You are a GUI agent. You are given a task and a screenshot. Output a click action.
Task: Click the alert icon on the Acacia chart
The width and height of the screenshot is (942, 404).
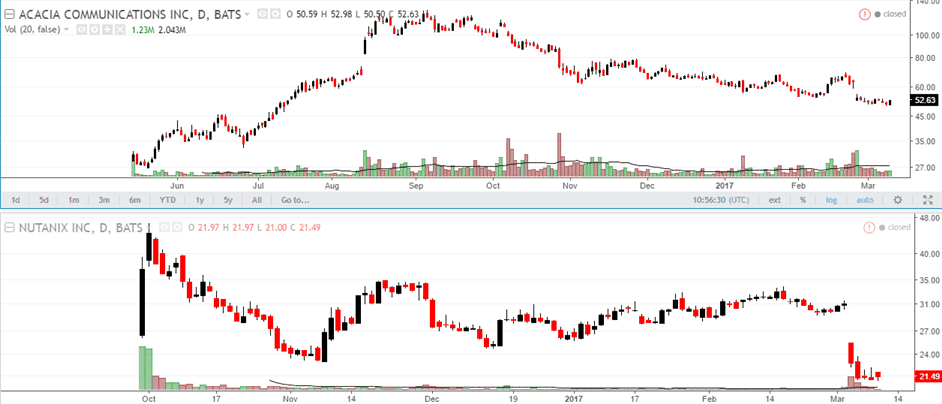click(865, 14)
